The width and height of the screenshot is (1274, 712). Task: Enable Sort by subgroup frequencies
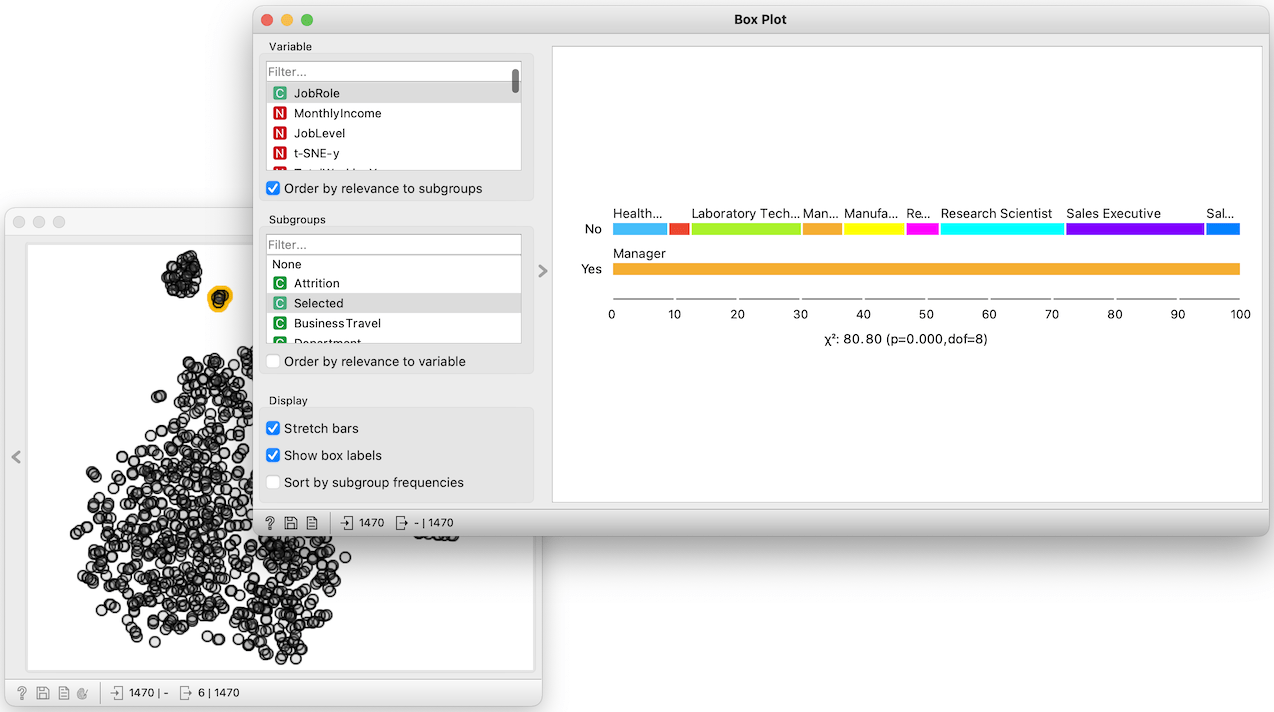tap(273, 482)
